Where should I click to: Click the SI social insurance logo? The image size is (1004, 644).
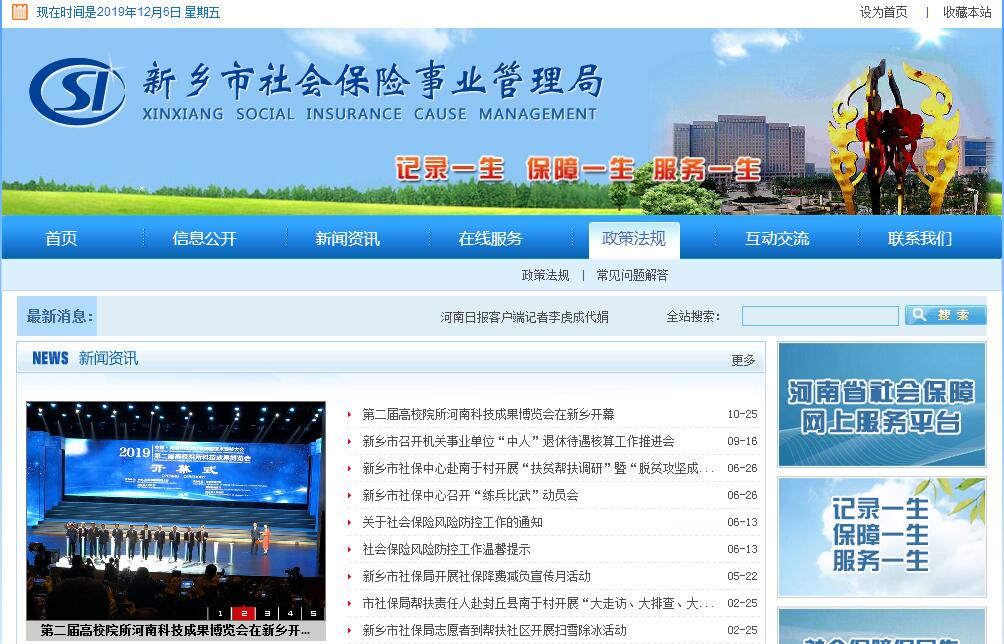76,92
